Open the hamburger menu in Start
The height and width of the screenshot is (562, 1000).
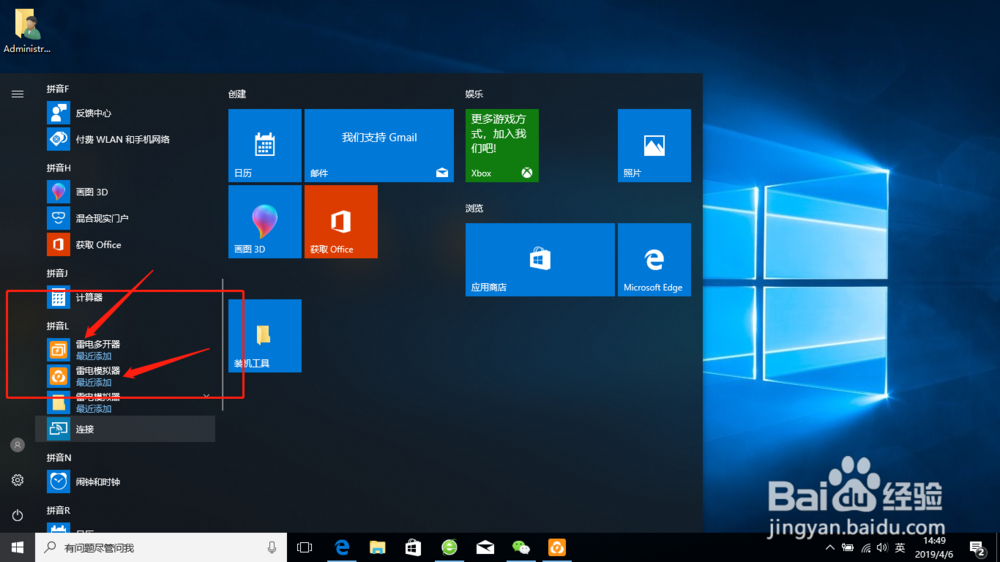17,94
